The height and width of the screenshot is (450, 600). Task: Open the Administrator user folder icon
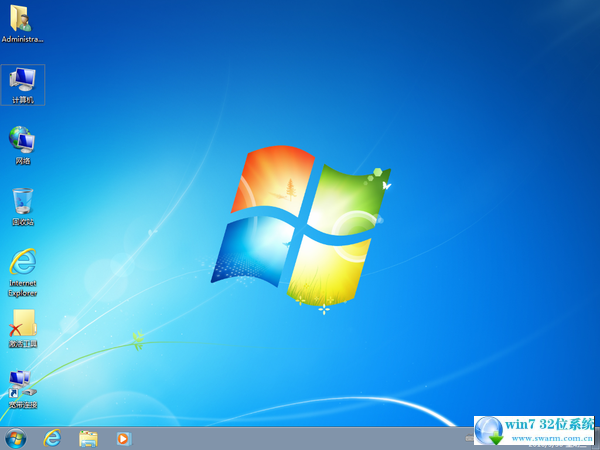(x=22, y=20)
